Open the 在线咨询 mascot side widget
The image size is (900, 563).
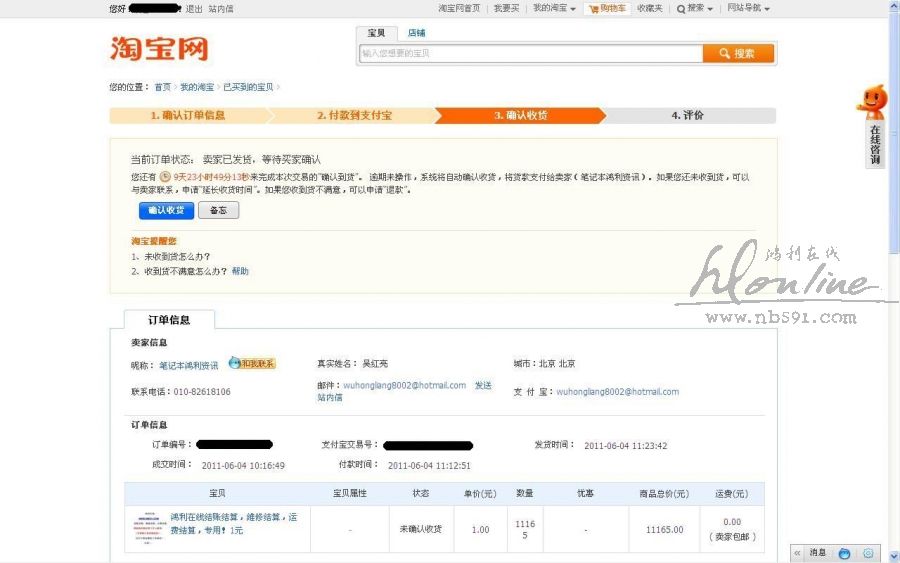[x=873, y=126]
